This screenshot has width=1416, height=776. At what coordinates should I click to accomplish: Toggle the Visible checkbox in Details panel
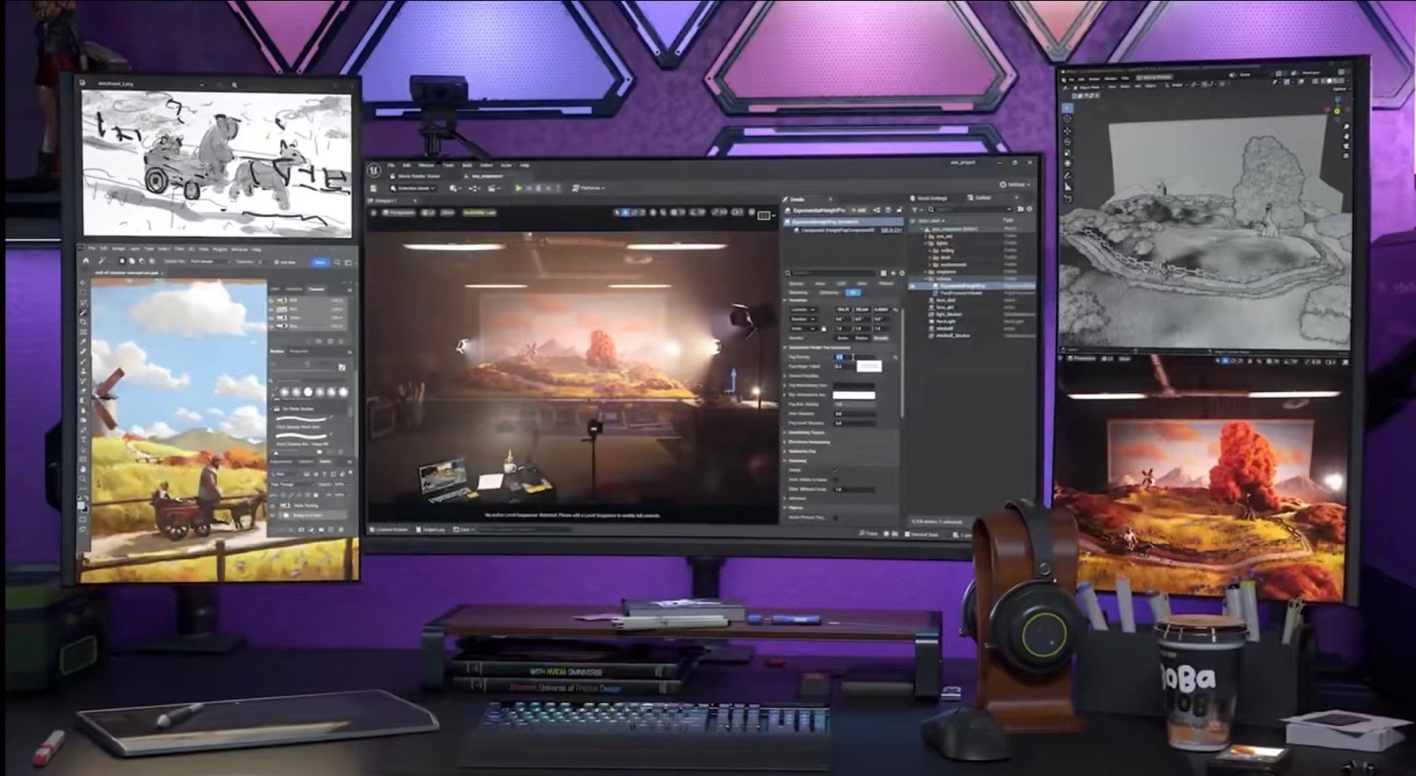(835, 470)
